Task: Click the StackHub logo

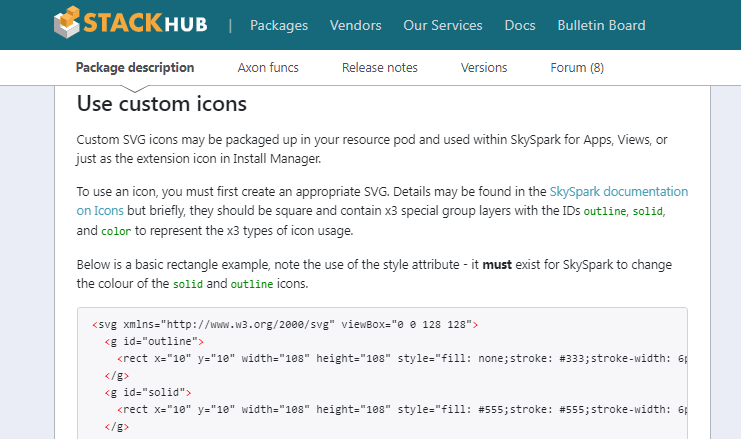Action: tap(130, 22)
